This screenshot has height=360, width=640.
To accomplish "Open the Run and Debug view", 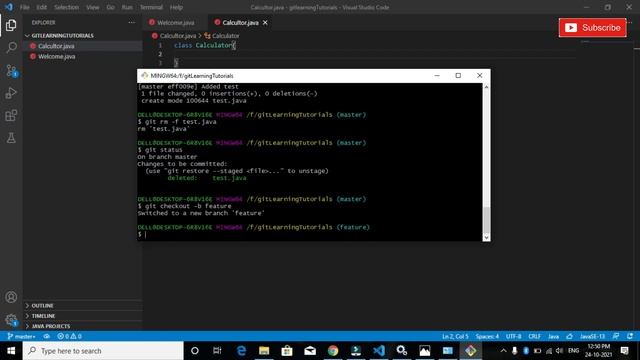I will tap(11, 93).
